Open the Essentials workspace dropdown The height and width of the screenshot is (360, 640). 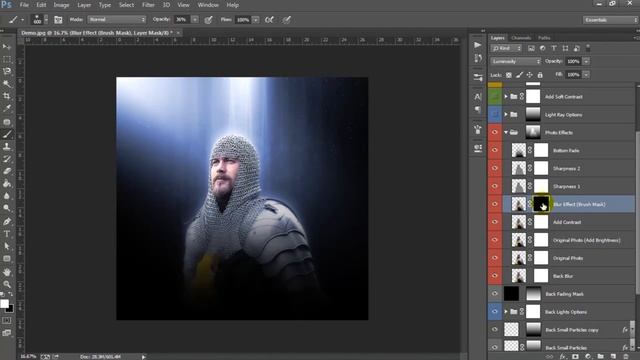pos(610,20)
